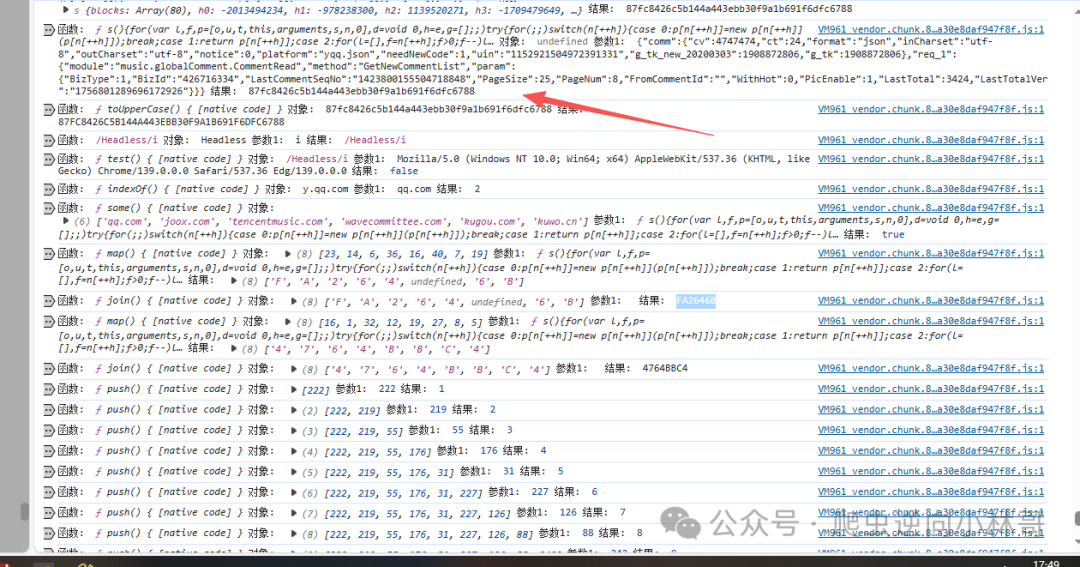Click the left vertical scrollbar thumb
Viewport: 1080px width, 567px height.
click(25, 511)
